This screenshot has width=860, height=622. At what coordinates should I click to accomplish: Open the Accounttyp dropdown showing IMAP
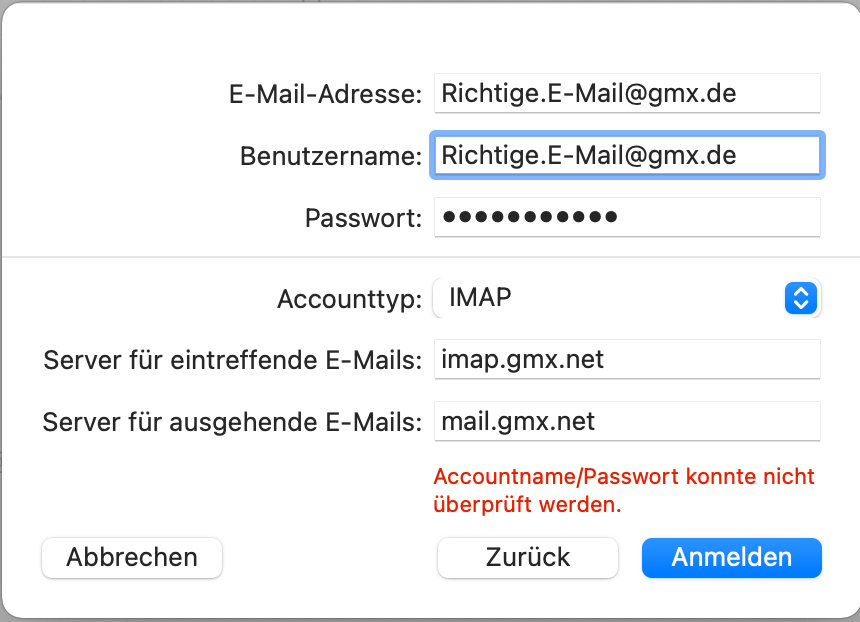tap(626, 298)
